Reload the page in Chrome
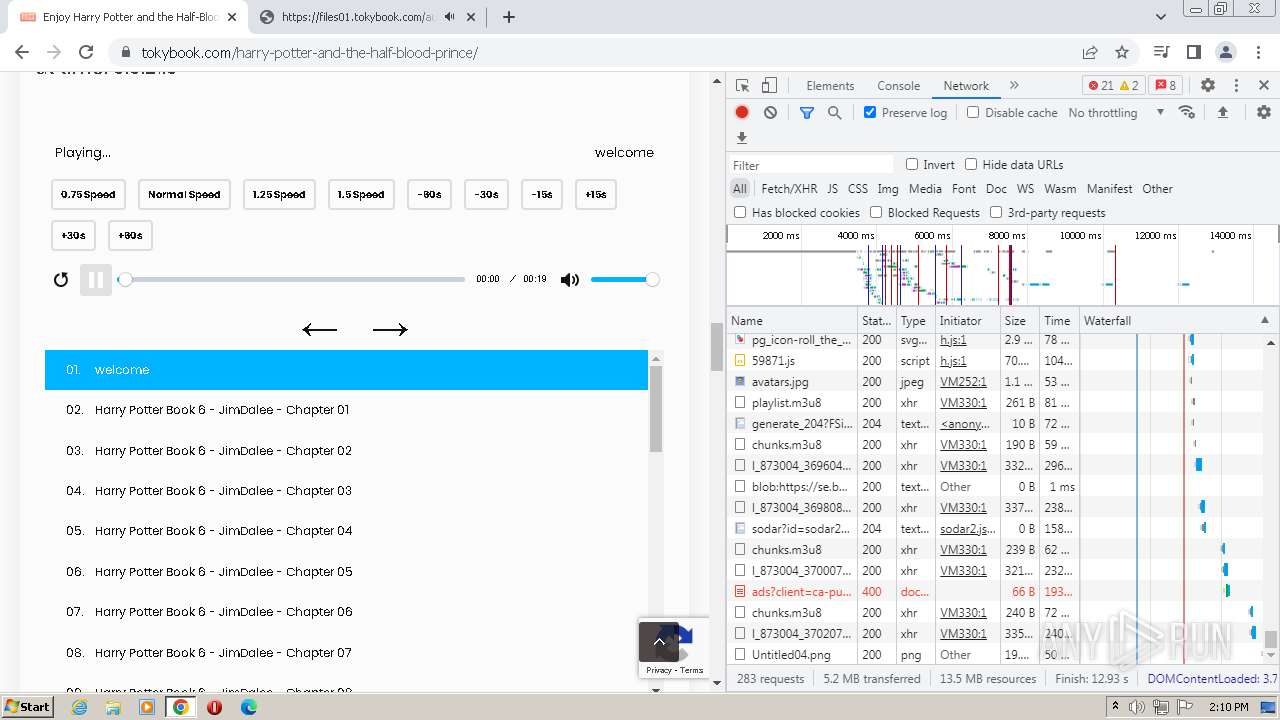The height and width of the screenshot is (720, 1280). coord(86,52)
